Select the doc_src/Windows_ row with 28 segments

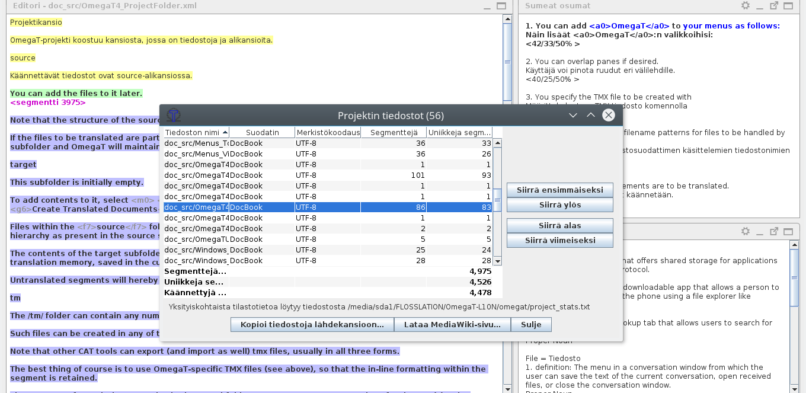[x=327, y=261]
